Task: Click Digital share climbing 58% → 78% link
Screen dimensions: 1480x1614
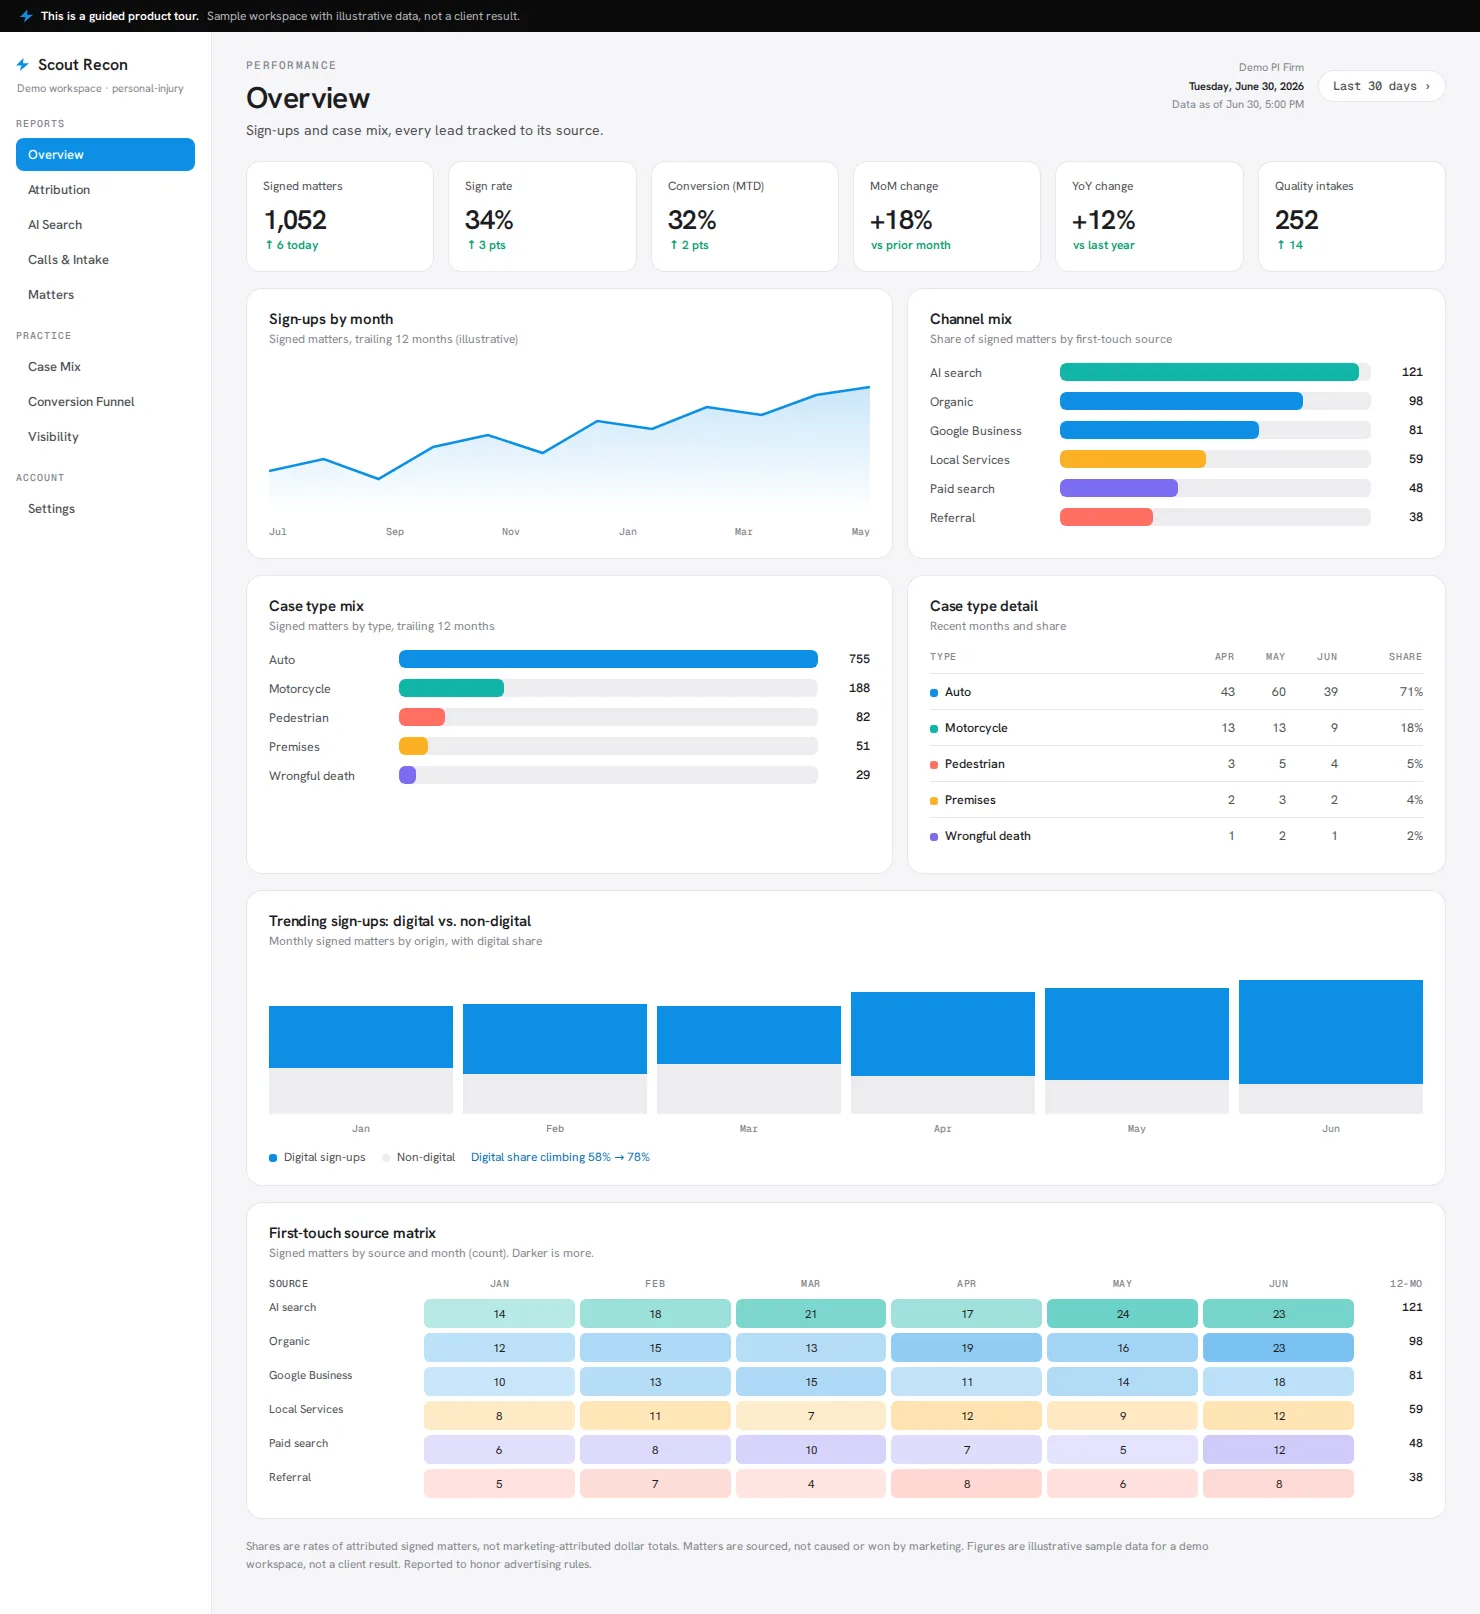Action: (560, 1157)
